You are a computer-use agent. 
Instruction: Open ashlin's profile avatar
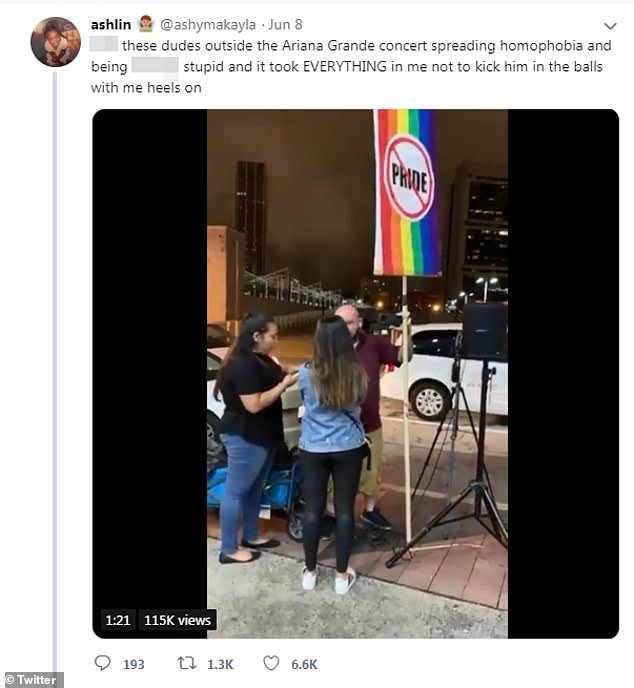[55, 42]
